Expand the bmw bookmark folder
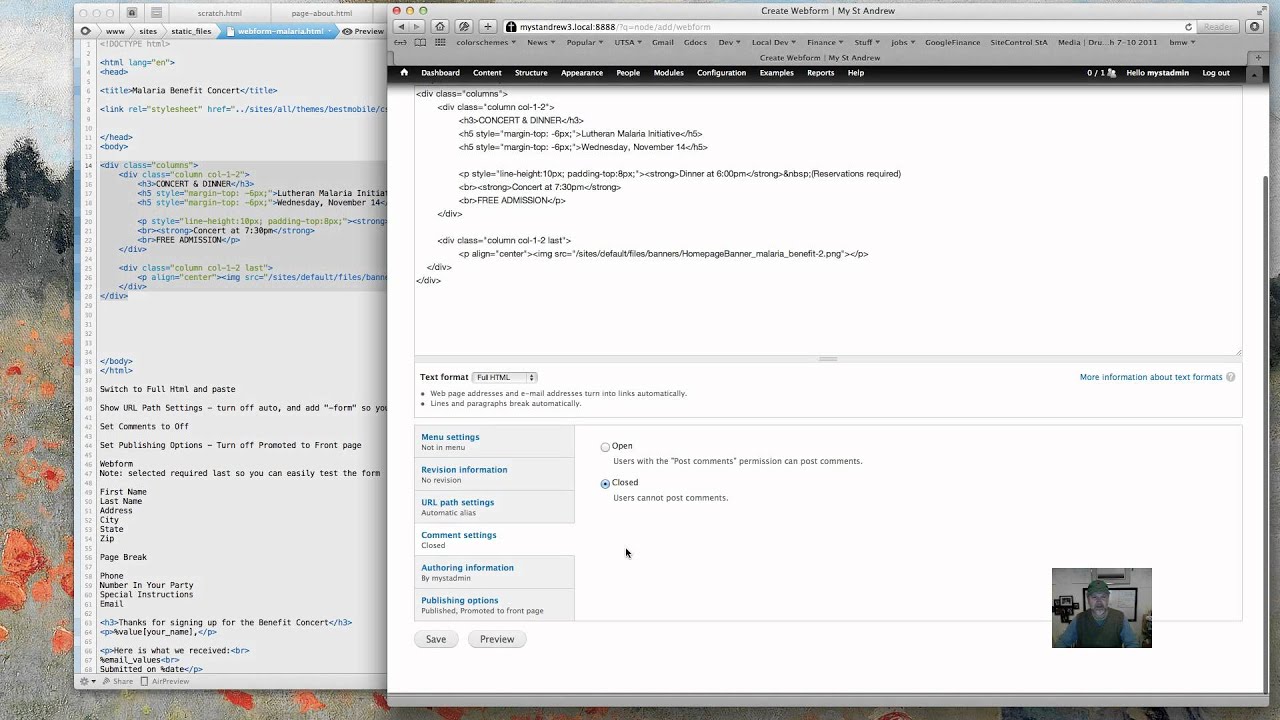Image resolution: width=1280 pixels, height=720 pixels. (x=1182, y=43)
